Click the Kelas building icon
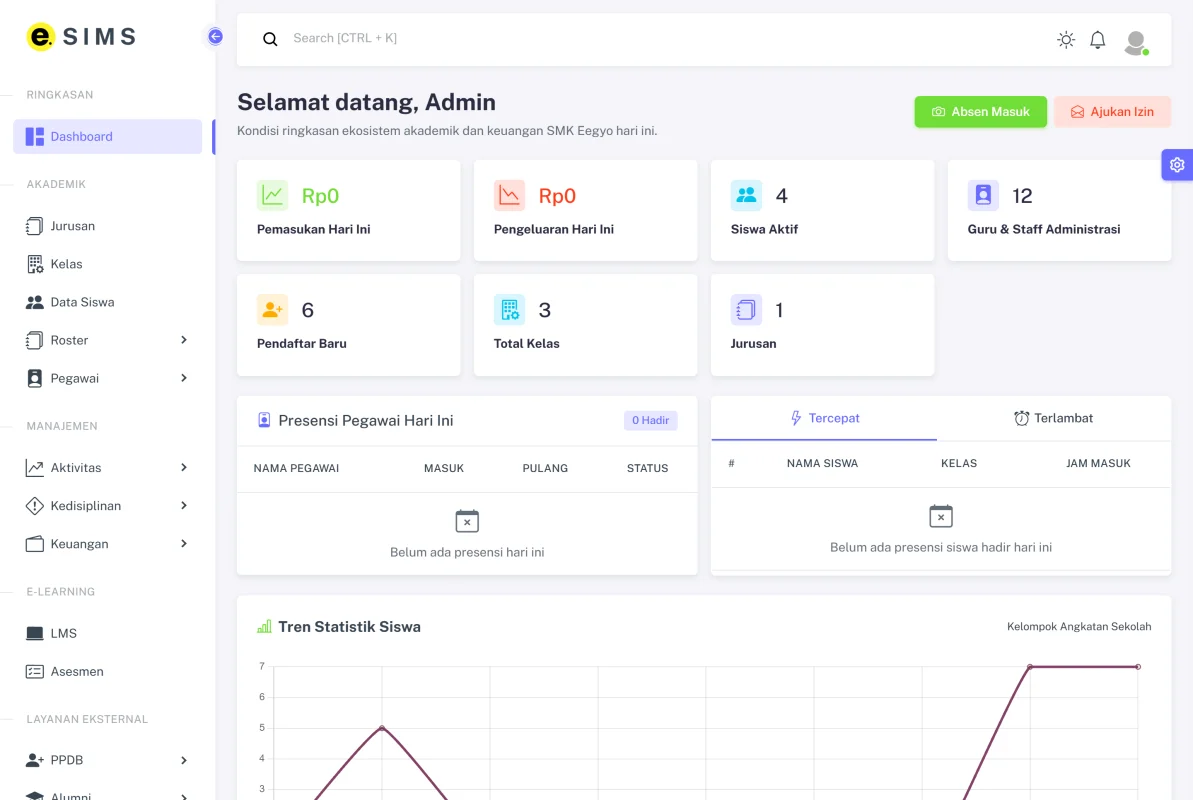The width and height of the screenshot is (1193, 800). point(35,264)
